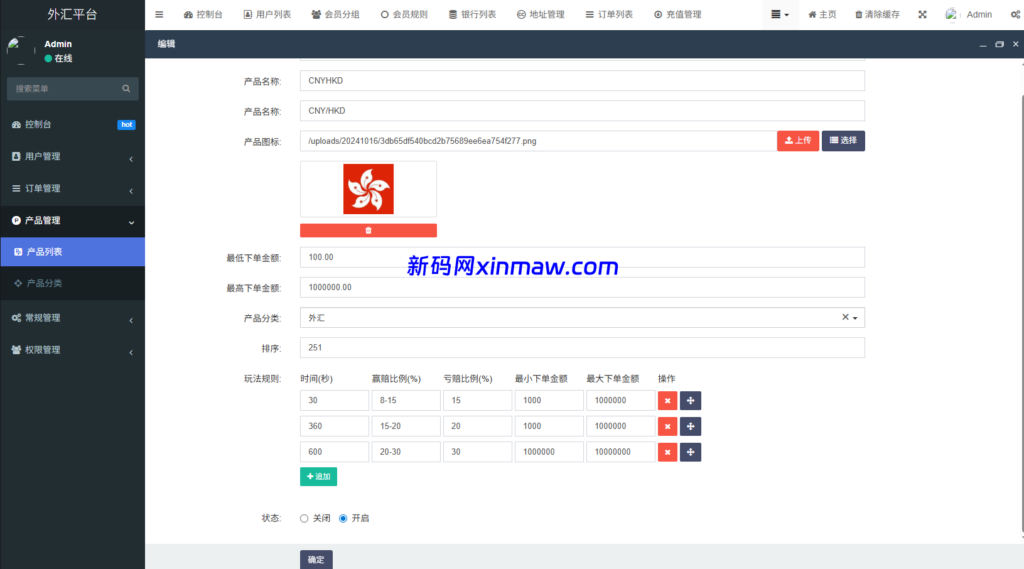Viewport: 1024px width, 569px height.
Task: Open the 银行列表 tab
Action: pos(472,14)
